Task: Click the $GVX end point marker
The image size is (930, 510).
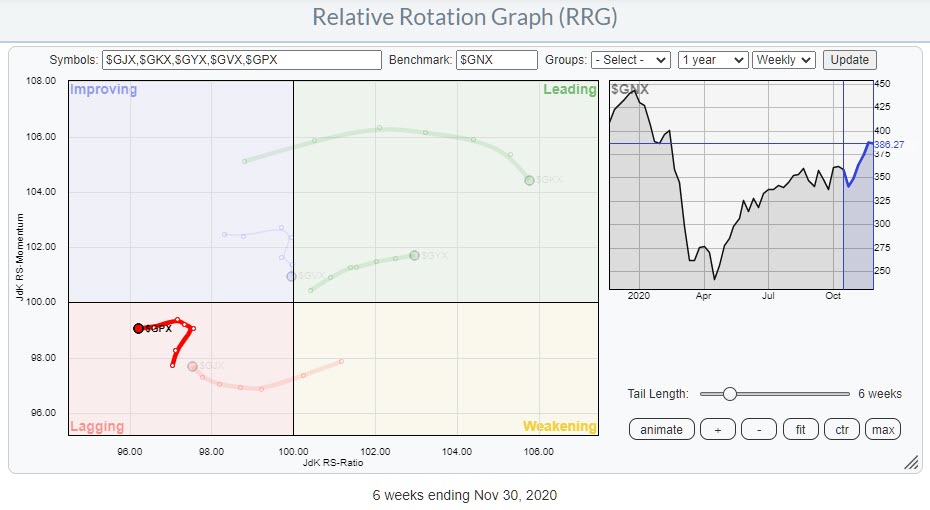Action: tap(291, 276)
